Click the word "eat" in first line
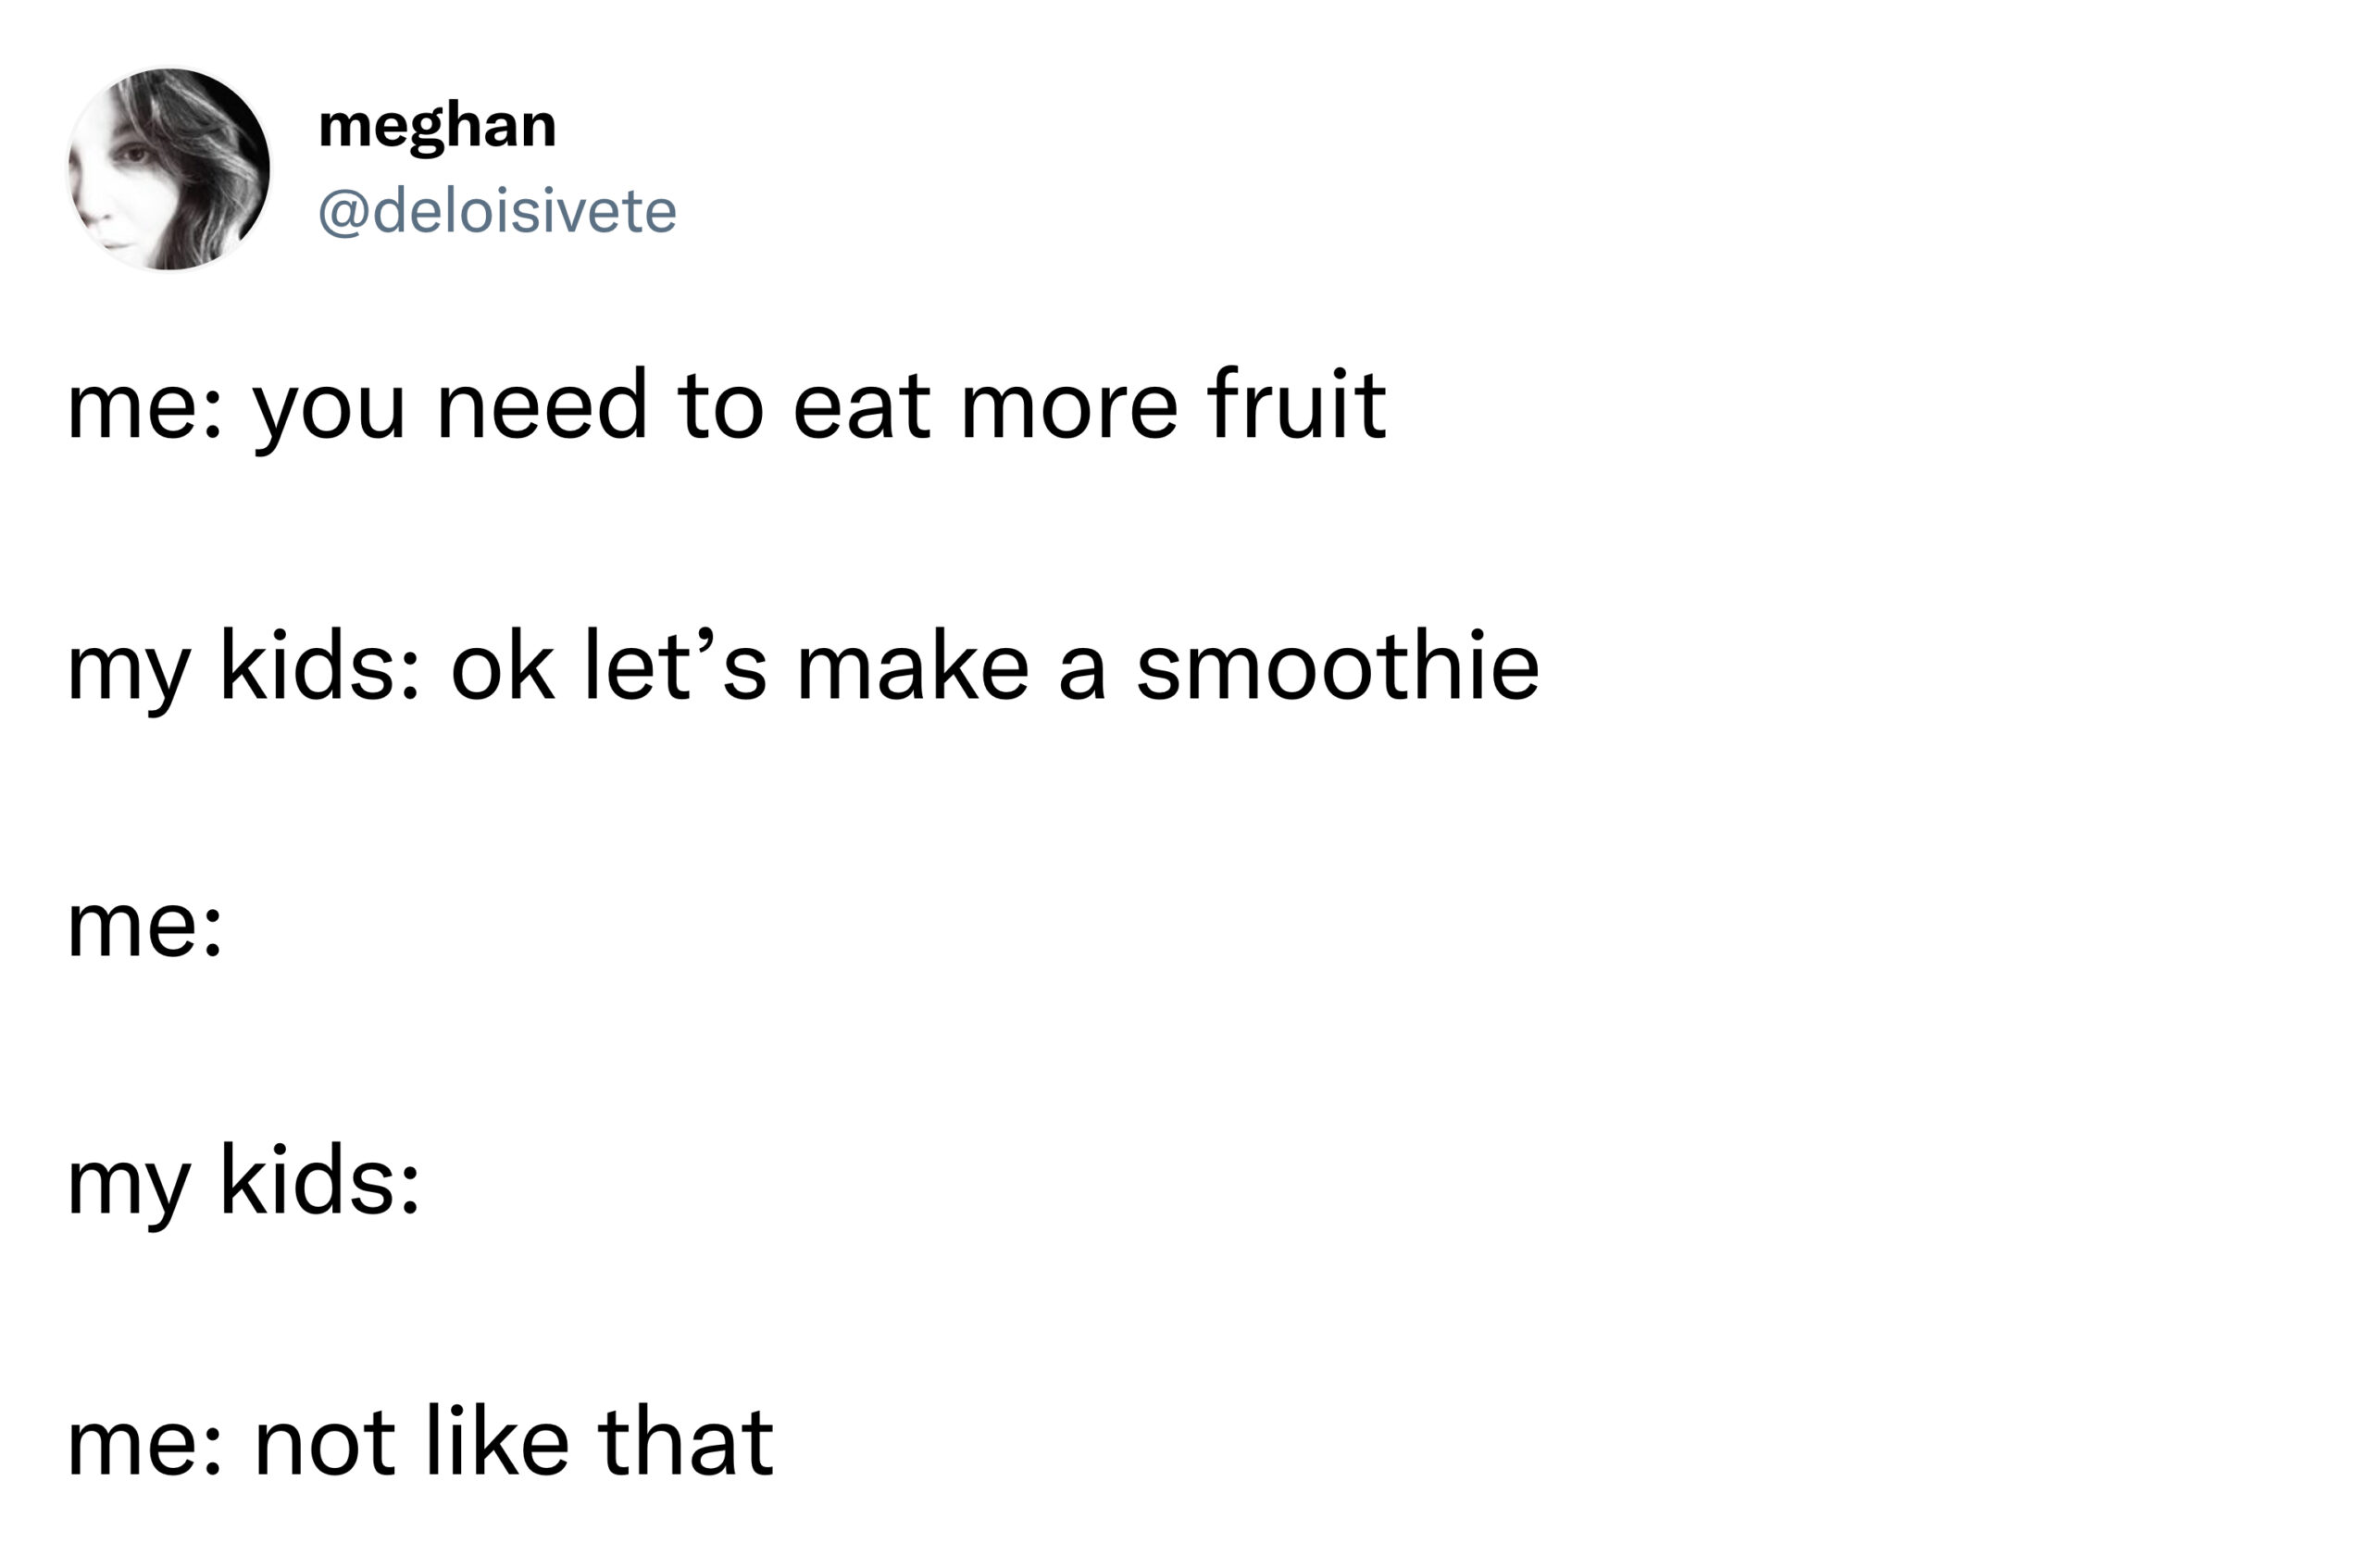 pyautogui.click(x=862, y=408)
